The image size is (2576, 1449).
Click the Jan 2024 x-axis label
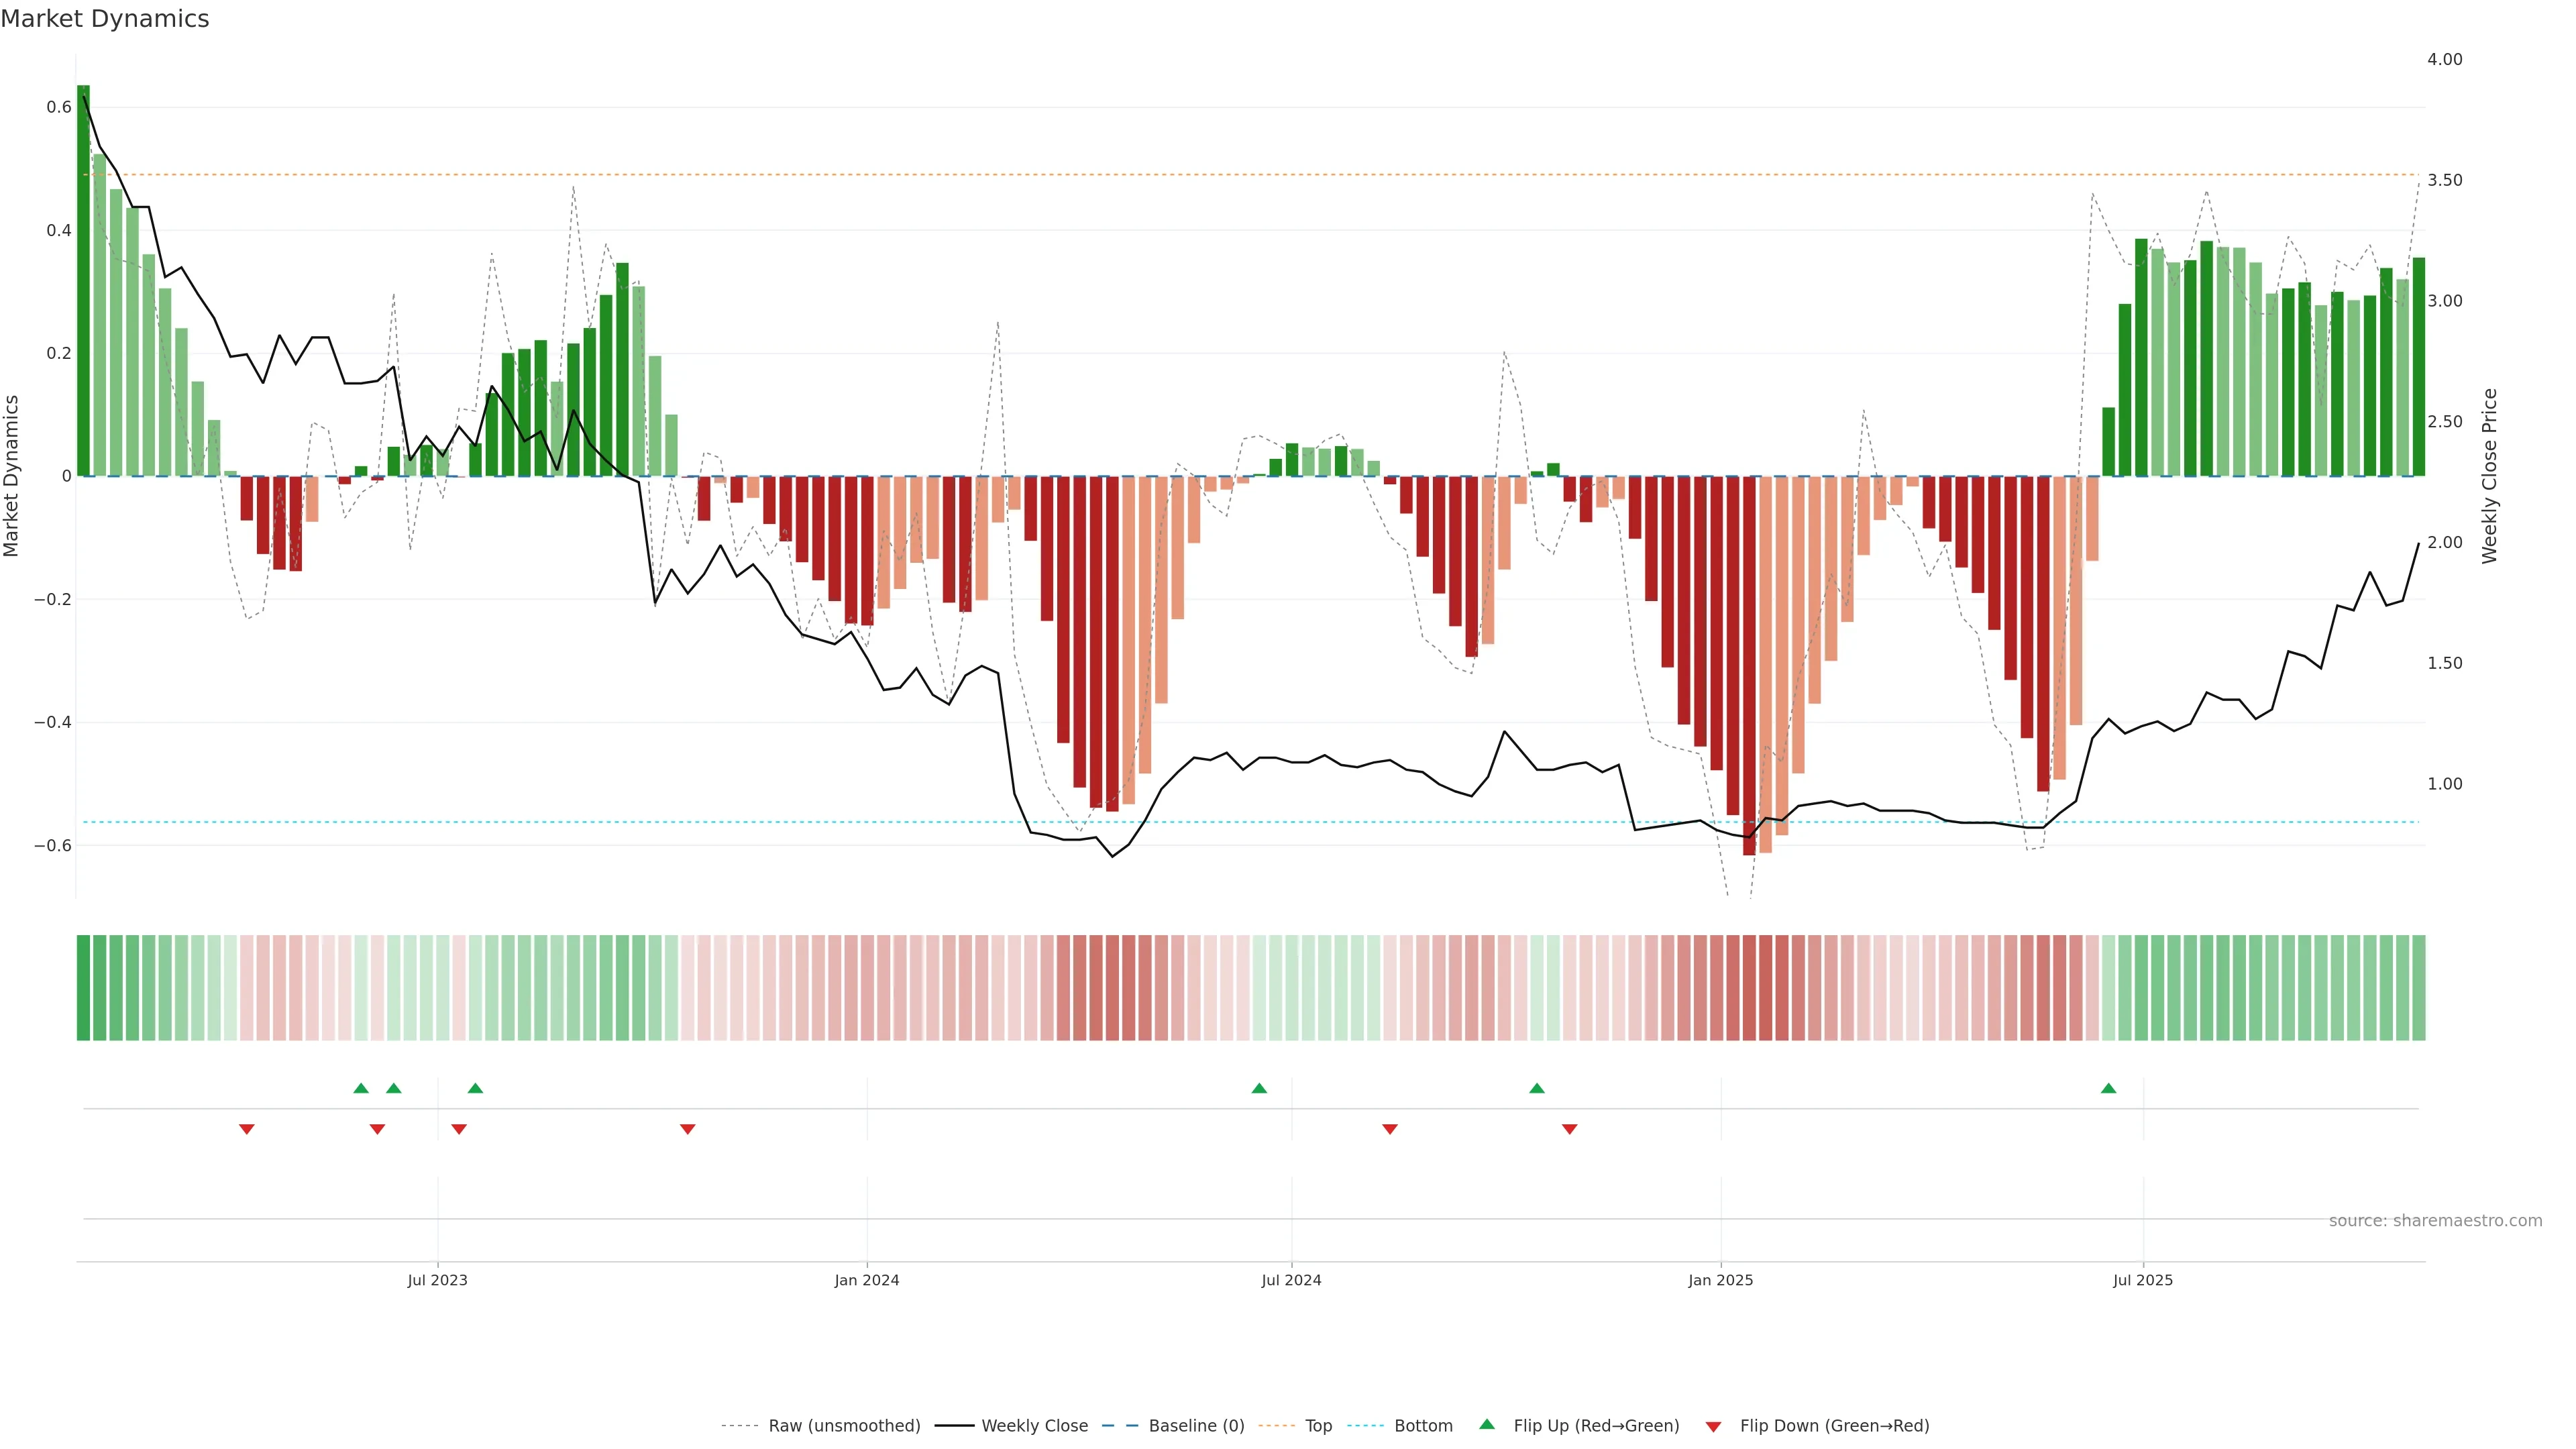click(x=867, y=1280)
